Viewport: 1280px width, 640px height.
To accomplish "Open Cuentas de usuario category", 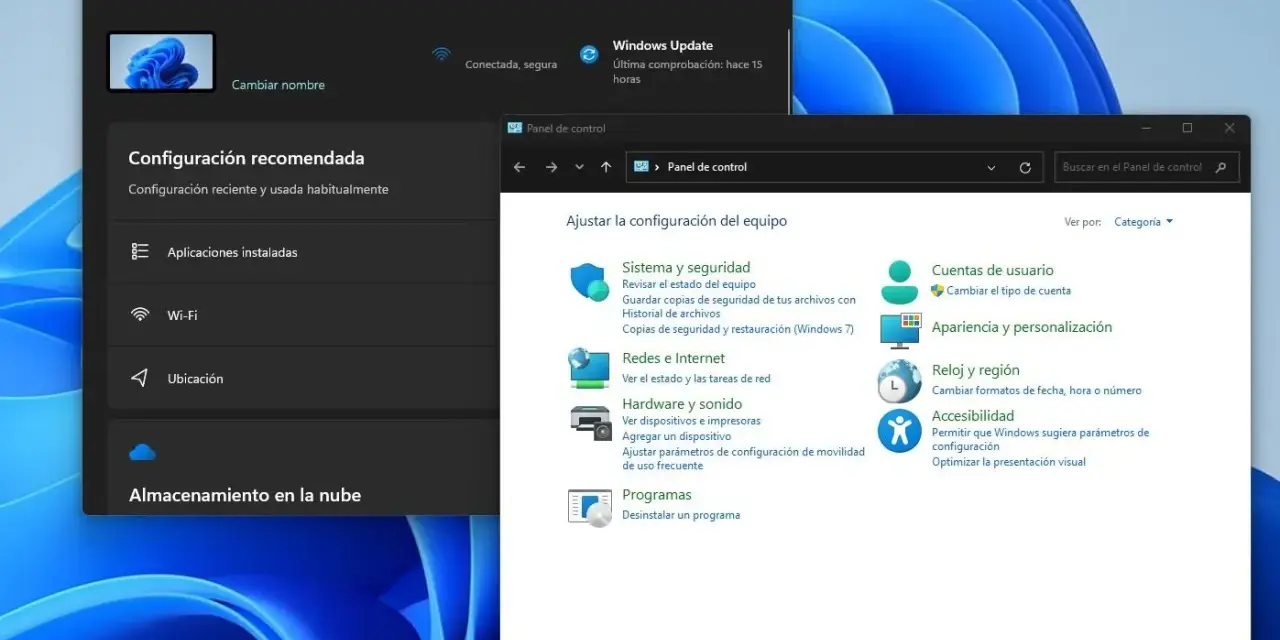I will (993, 270).
